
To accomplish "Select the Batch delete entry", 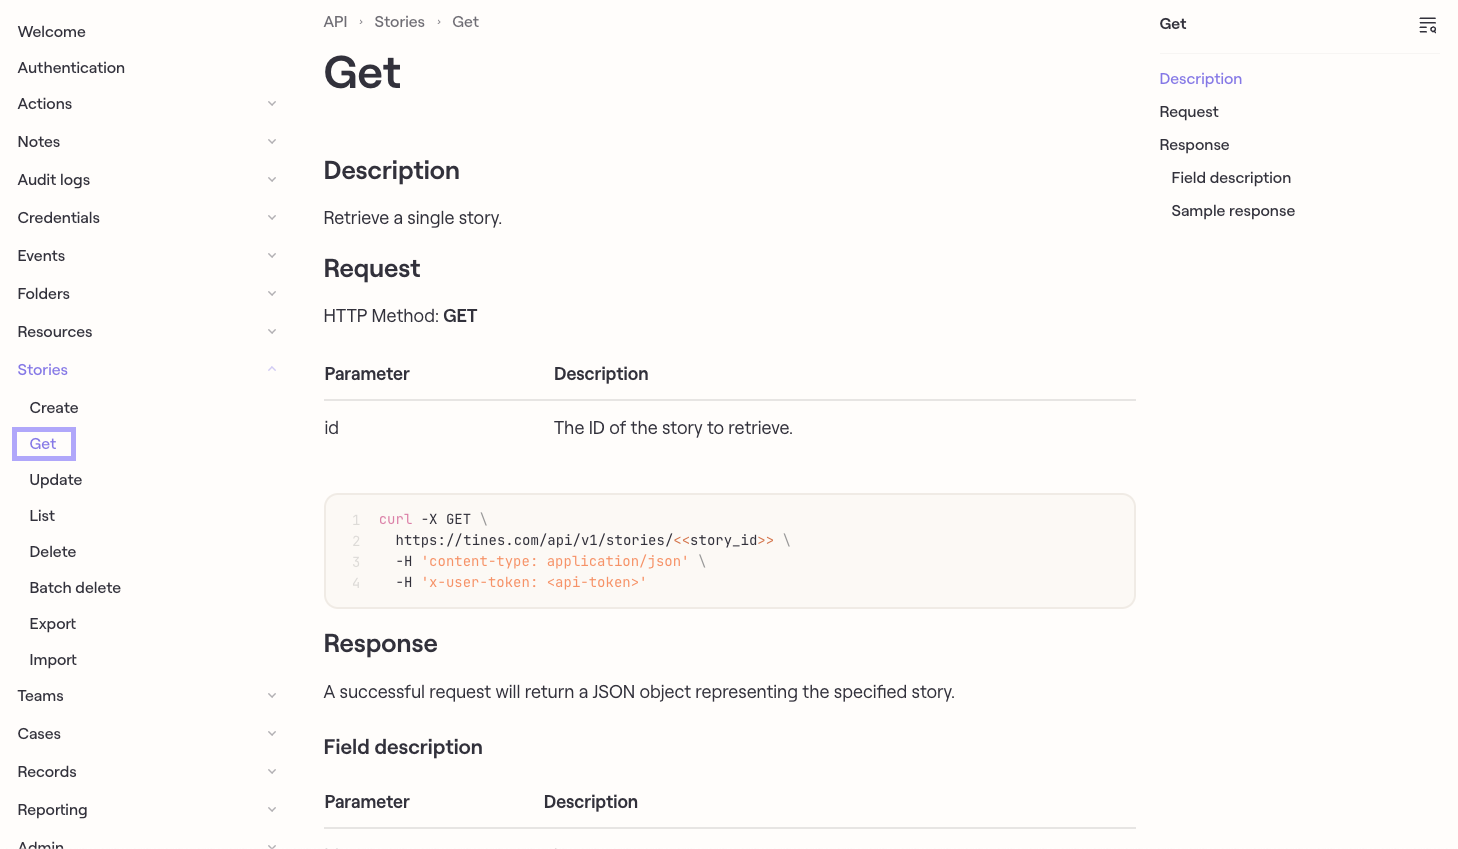I will pyautogui.click(x=75, y=588).
